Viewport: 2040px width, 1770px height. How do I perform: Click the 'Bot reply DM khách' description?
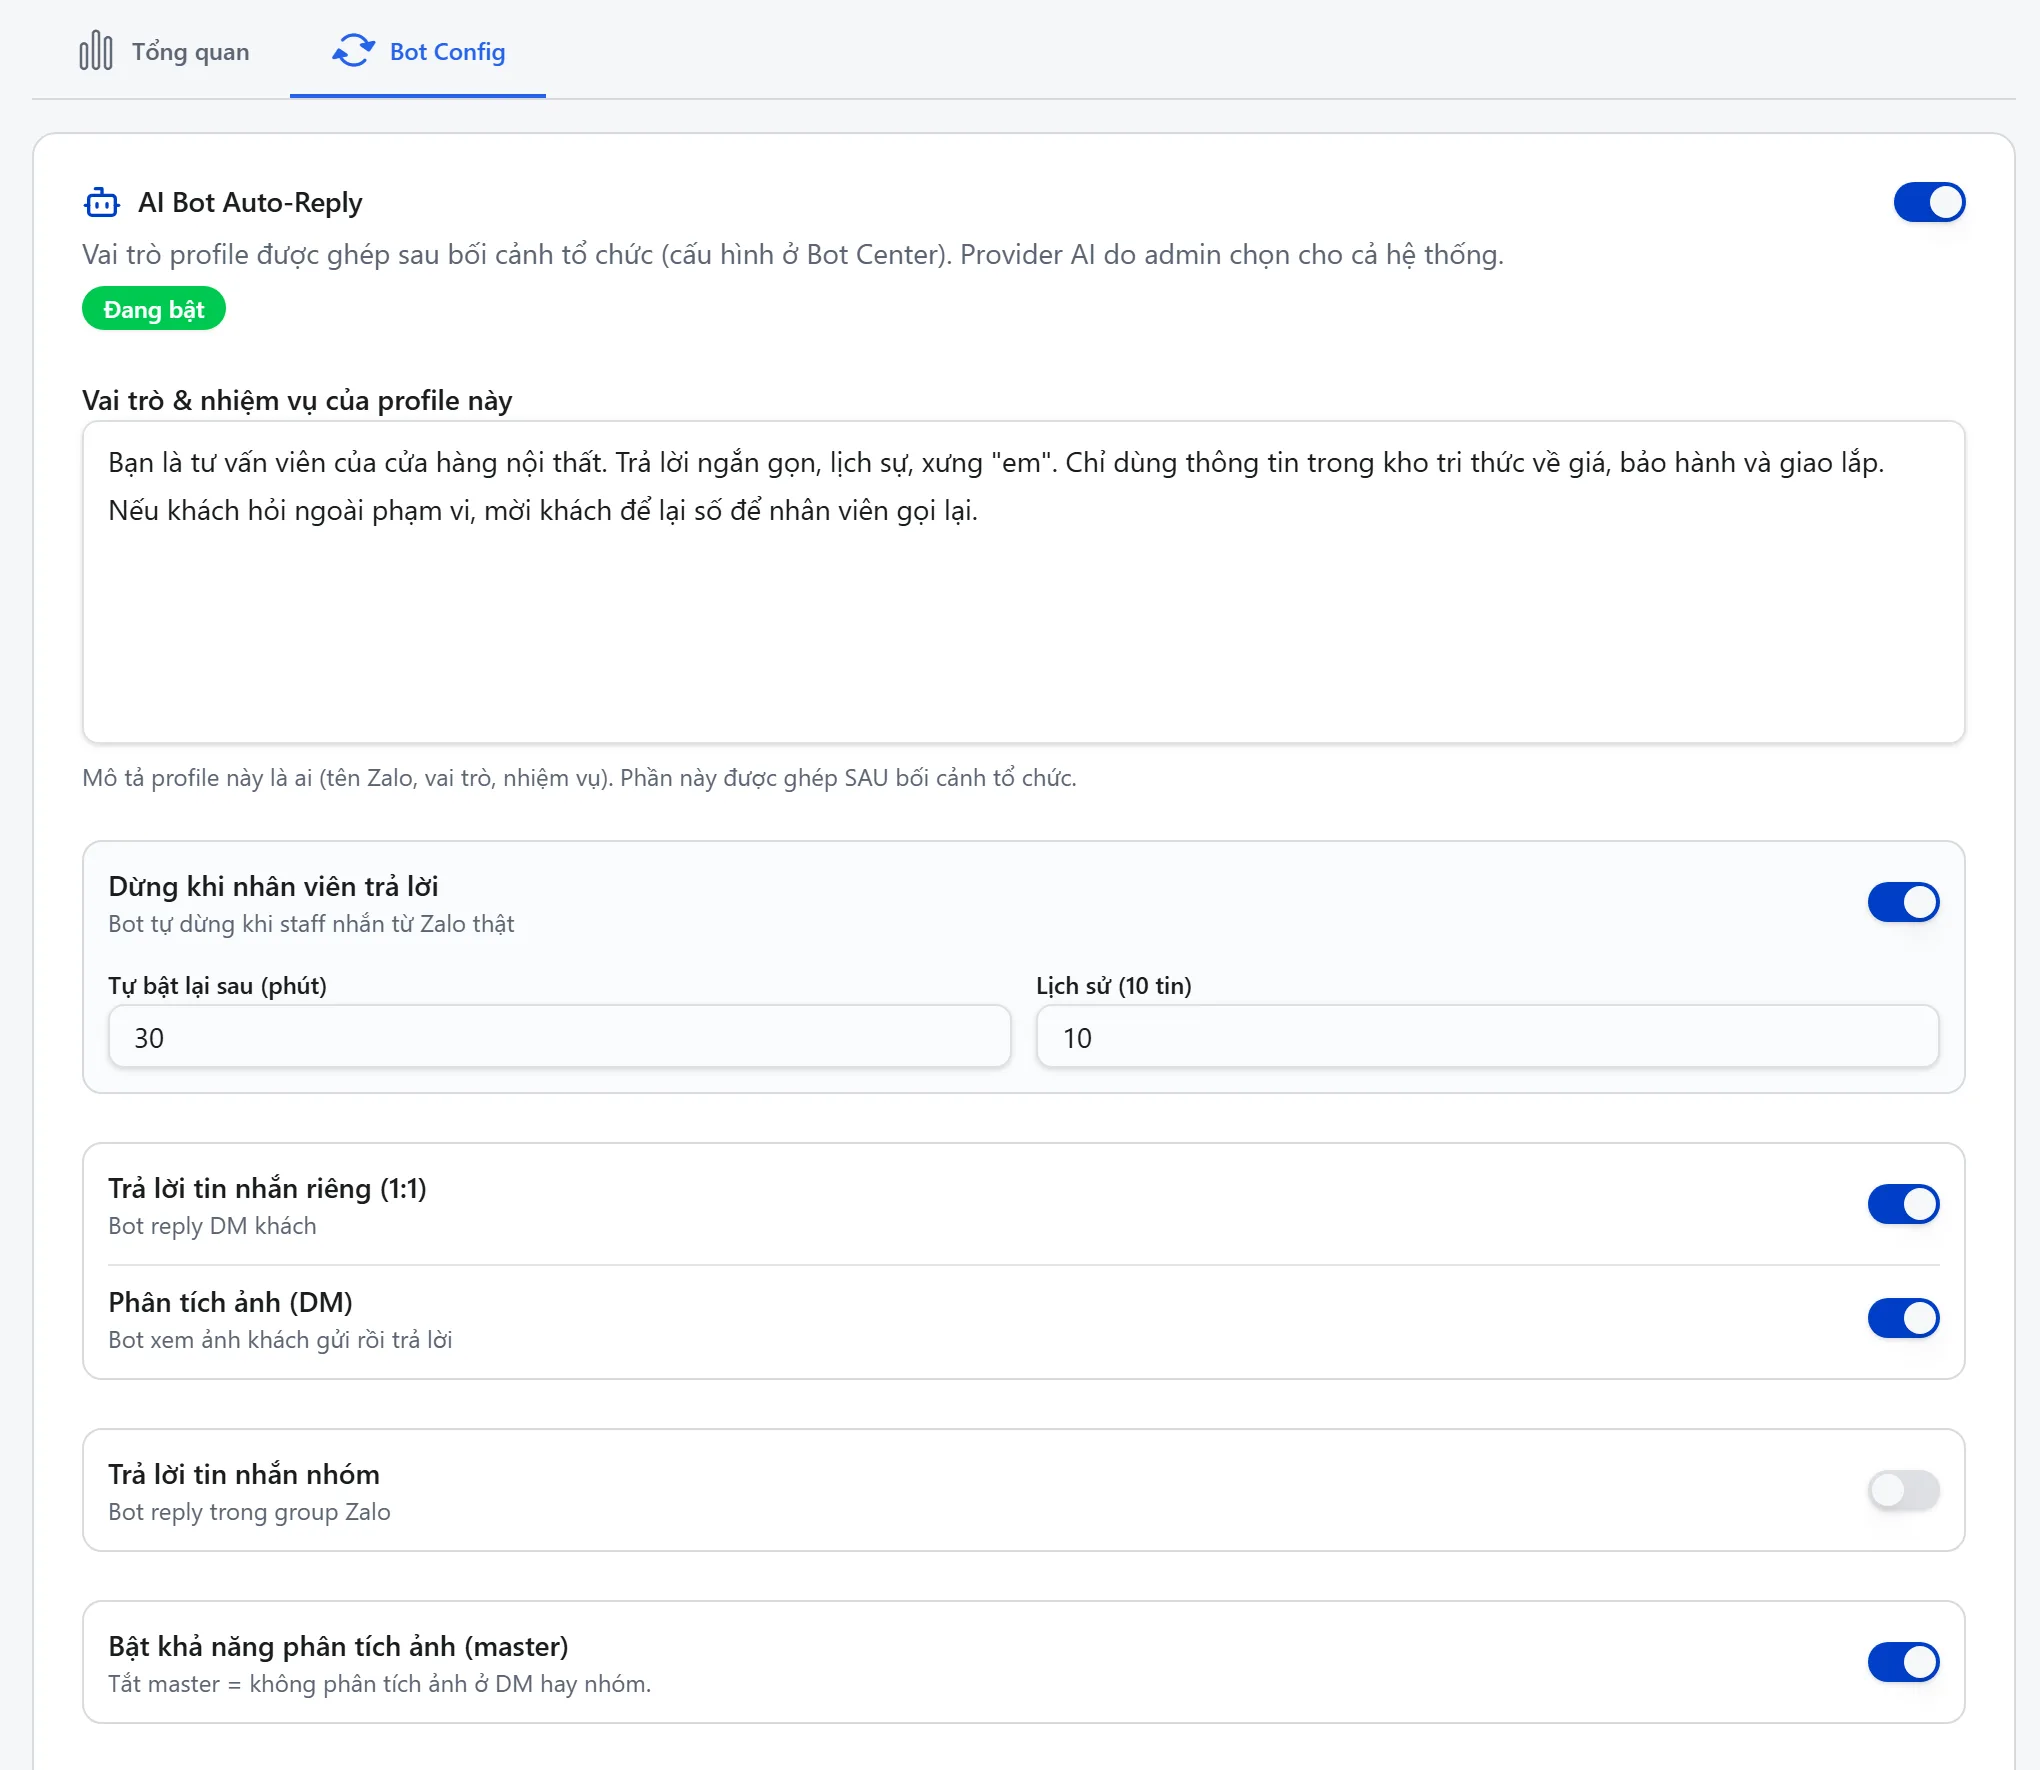(212, 1226)
